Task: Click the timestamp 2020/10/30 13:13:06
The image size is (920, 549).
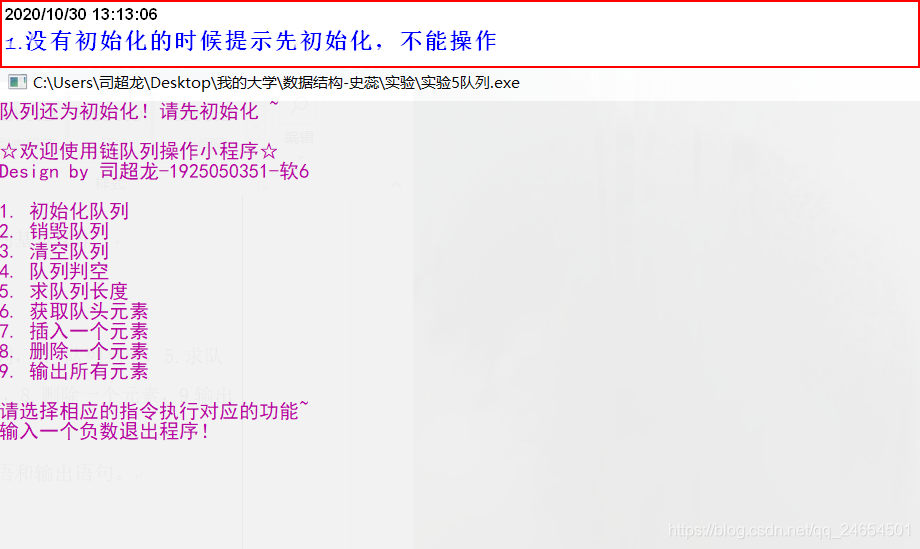Action: click(81, 14)
